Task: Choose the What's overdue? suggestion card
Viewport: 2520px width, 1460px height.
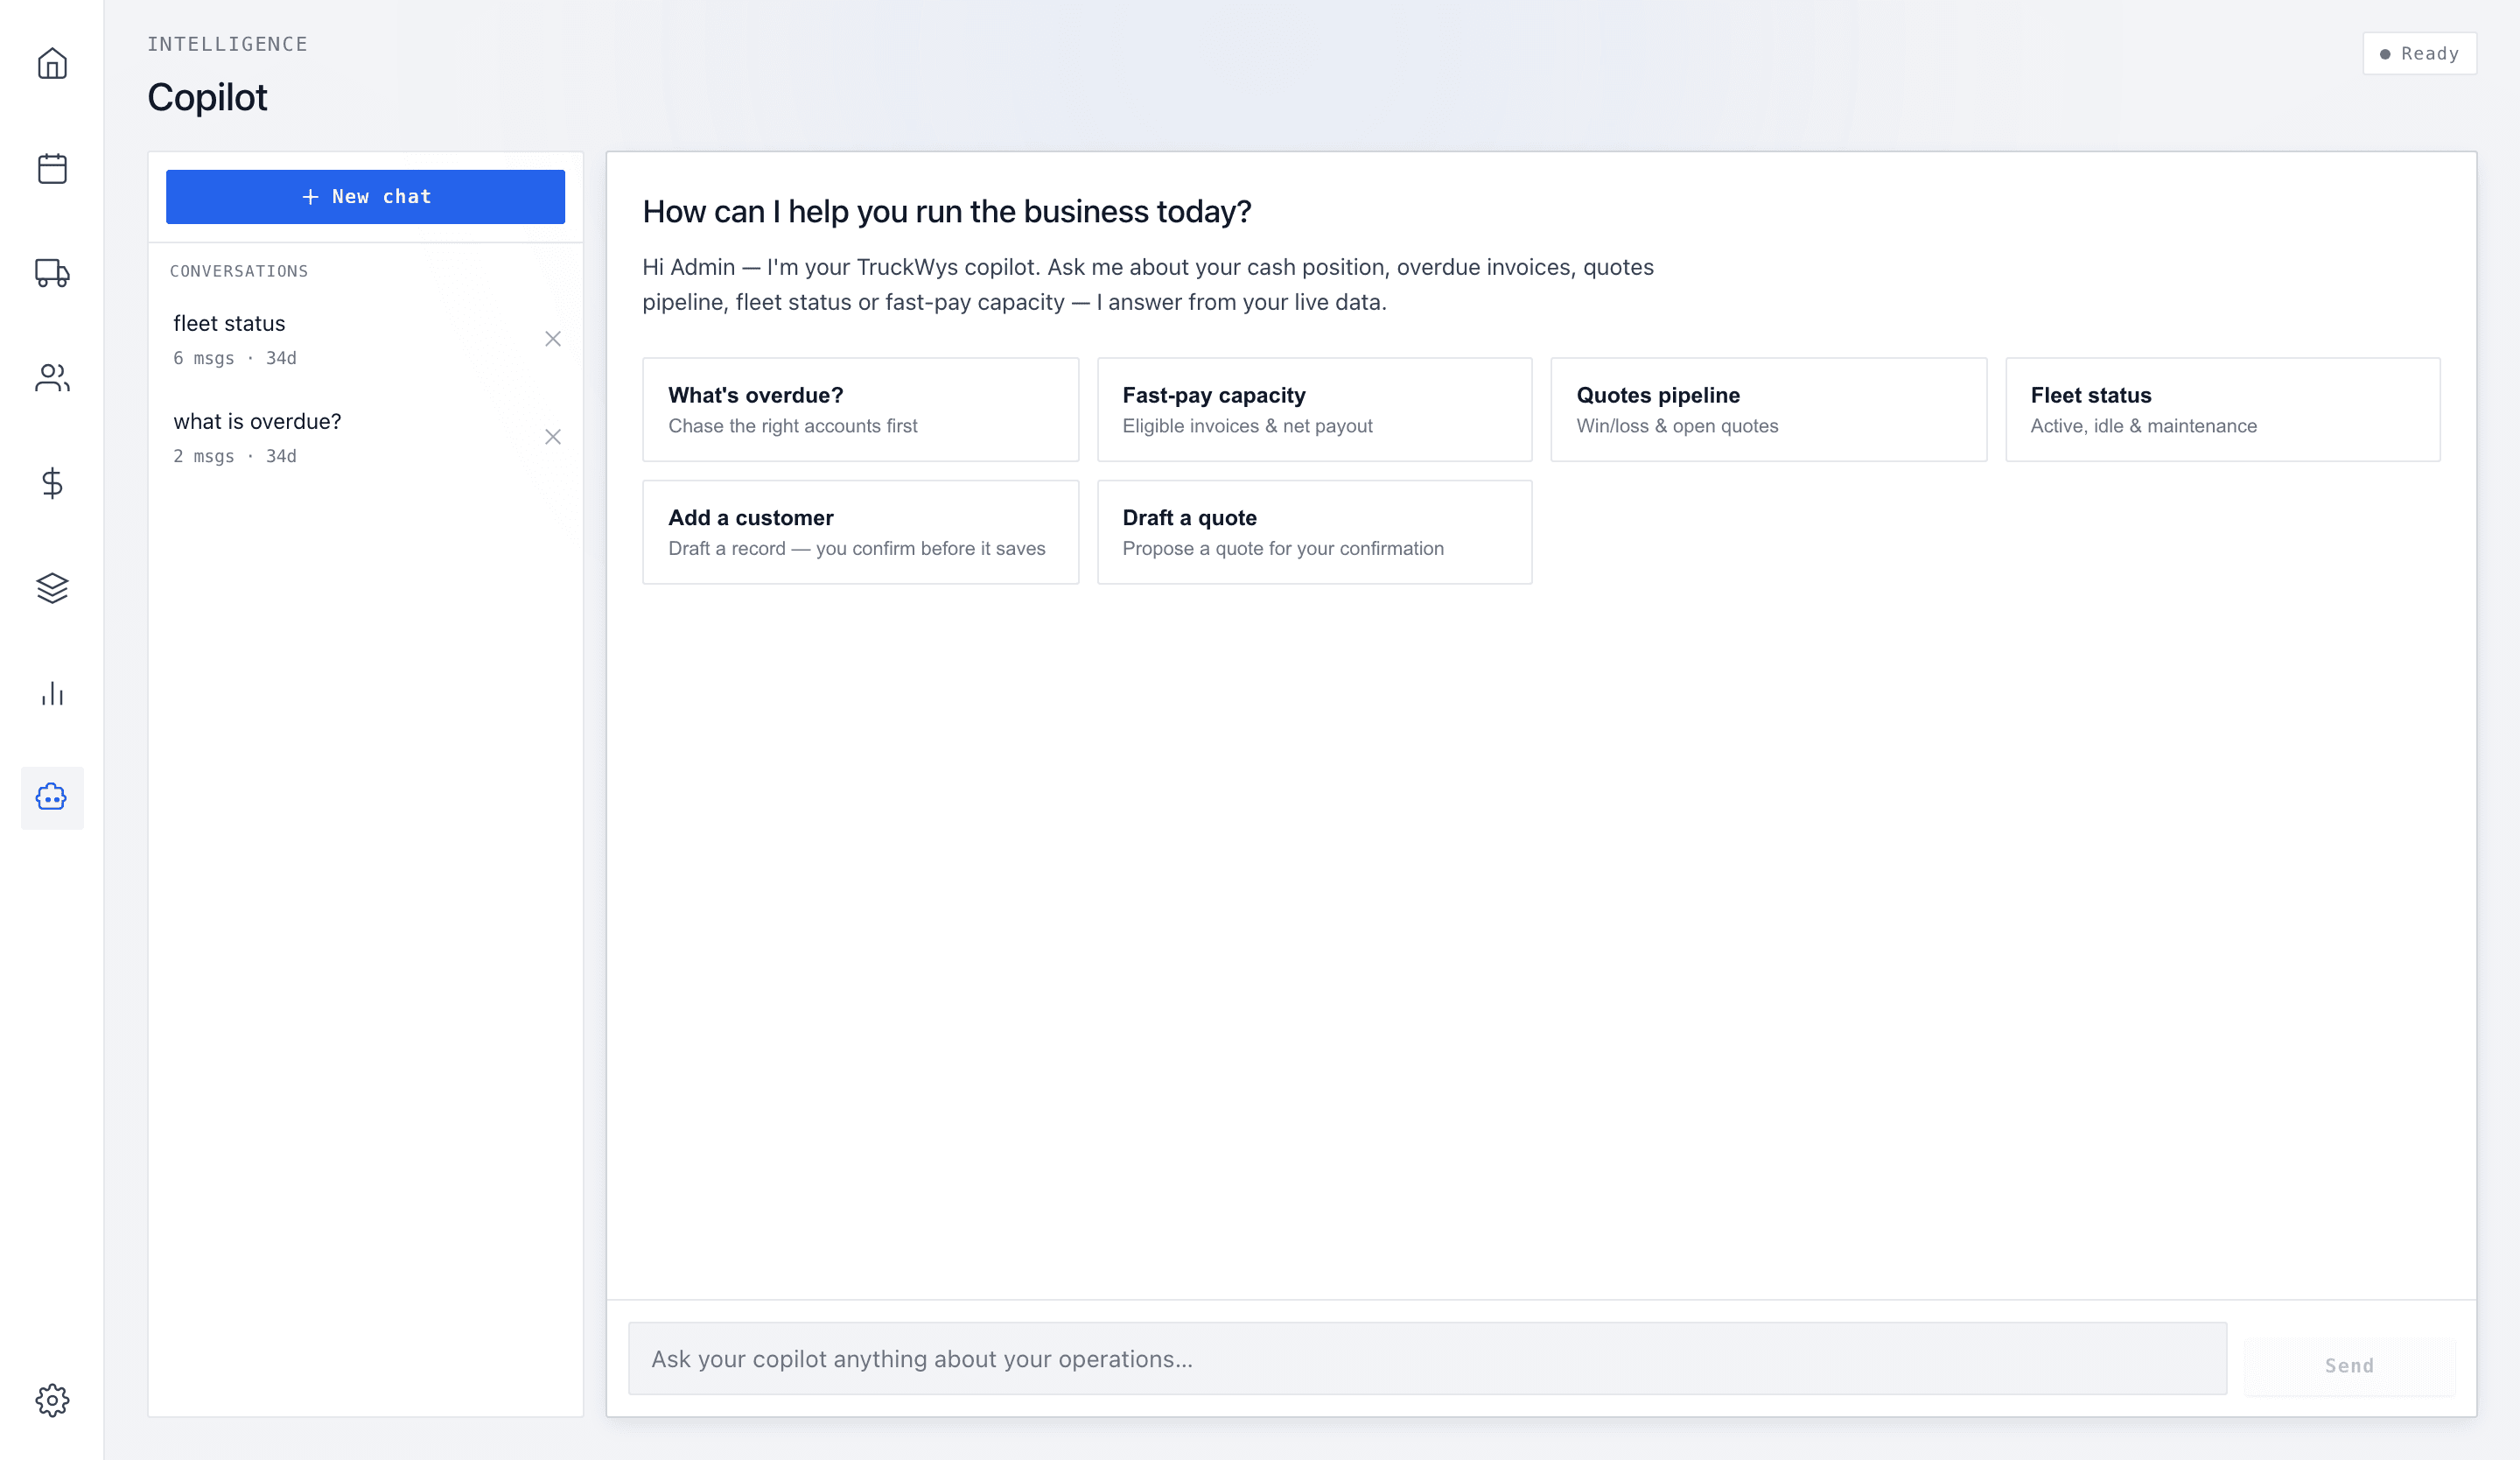Action: [860, 410]
